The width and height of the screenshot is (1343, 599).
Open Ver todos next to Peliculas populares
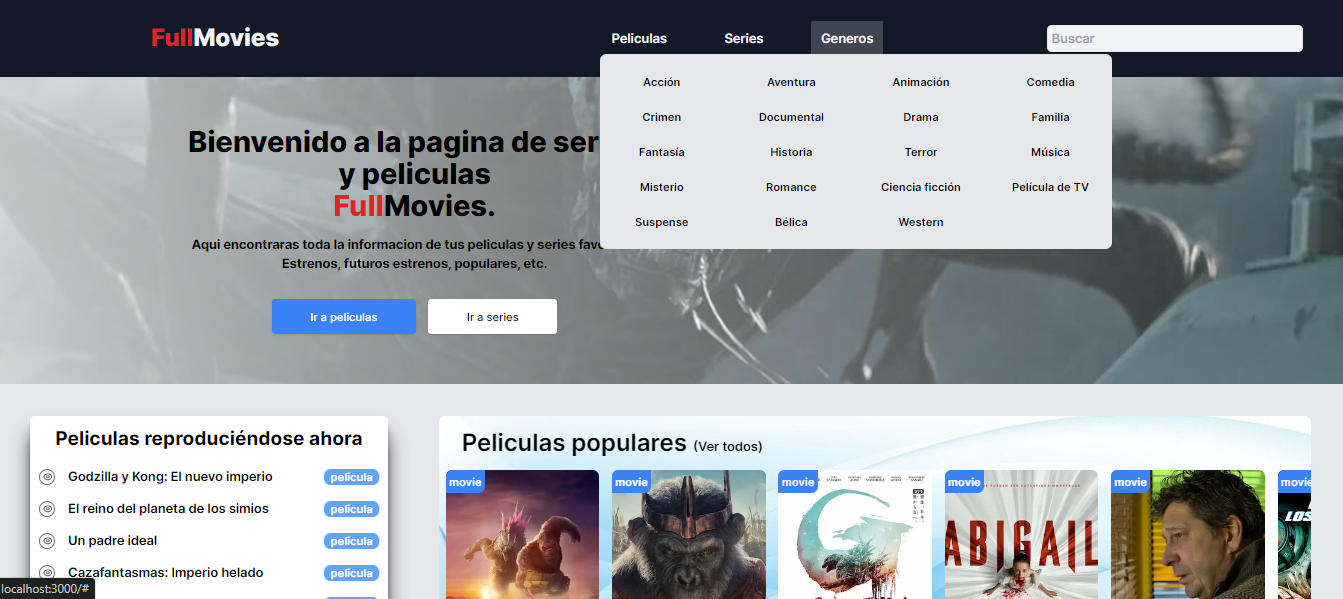coord(730,446)
